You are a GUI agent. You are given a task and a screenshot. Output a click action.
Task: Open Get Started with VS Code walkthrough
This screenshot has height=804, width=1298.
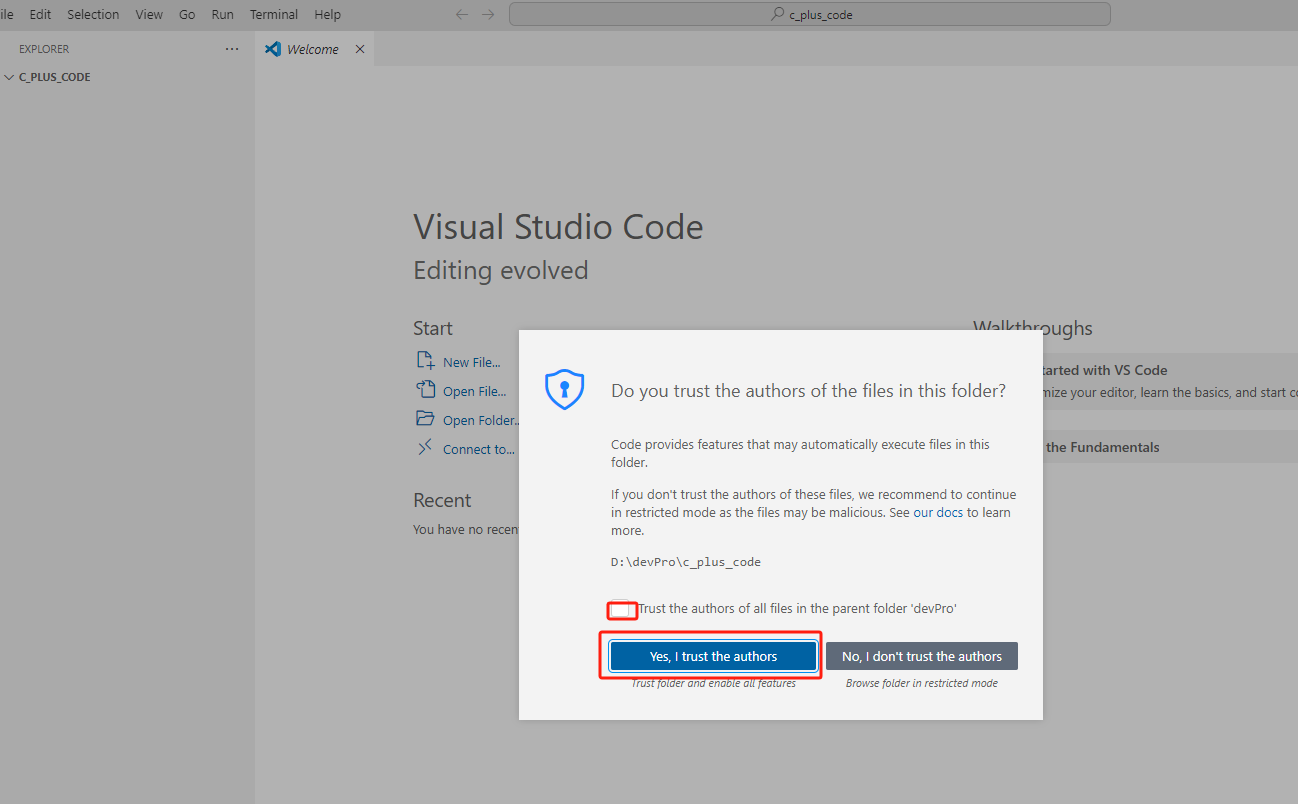coord(1170,380)
